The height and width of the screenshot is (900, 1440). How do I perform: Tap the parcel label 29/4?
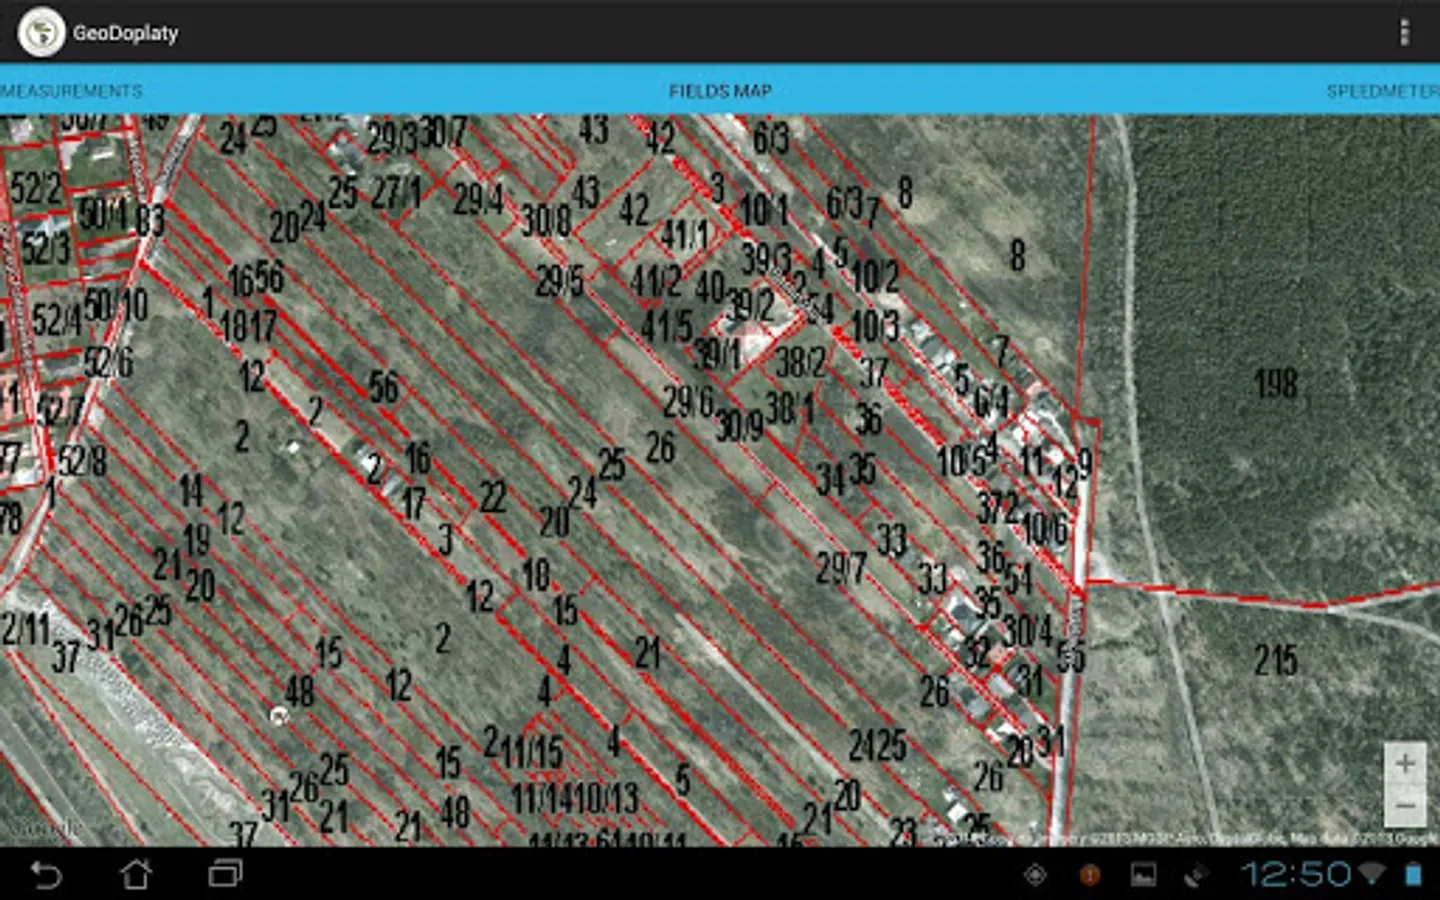(x=478, y=199)
